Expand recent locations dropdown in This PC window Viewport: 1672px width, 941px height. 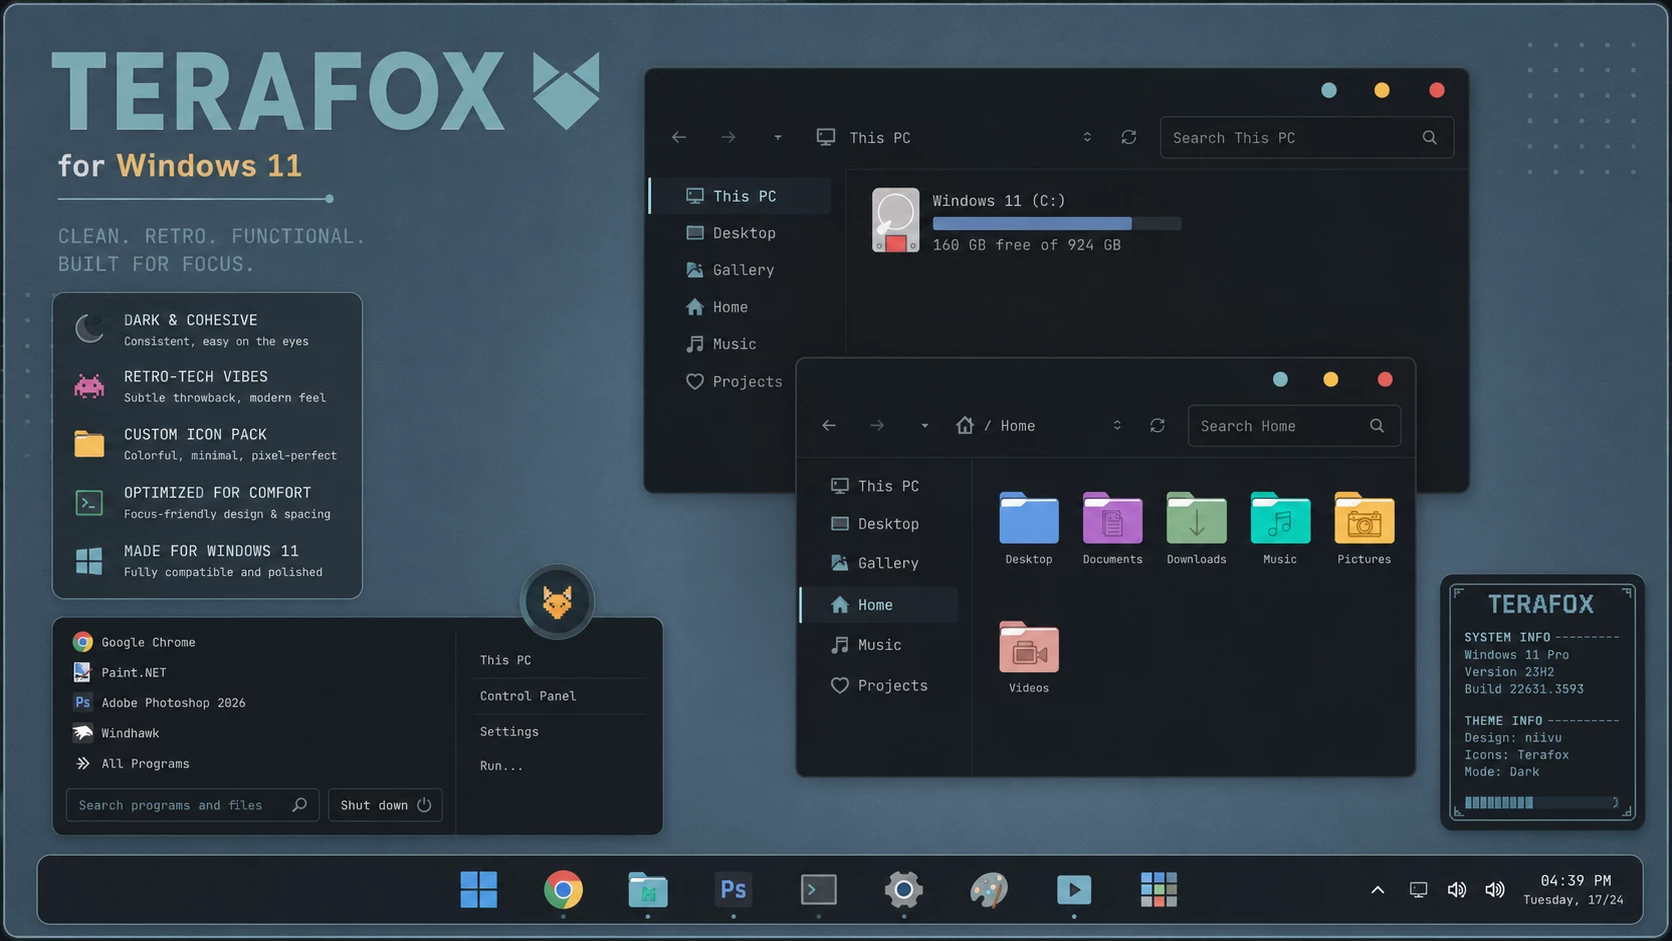click(x=777, y=137)
